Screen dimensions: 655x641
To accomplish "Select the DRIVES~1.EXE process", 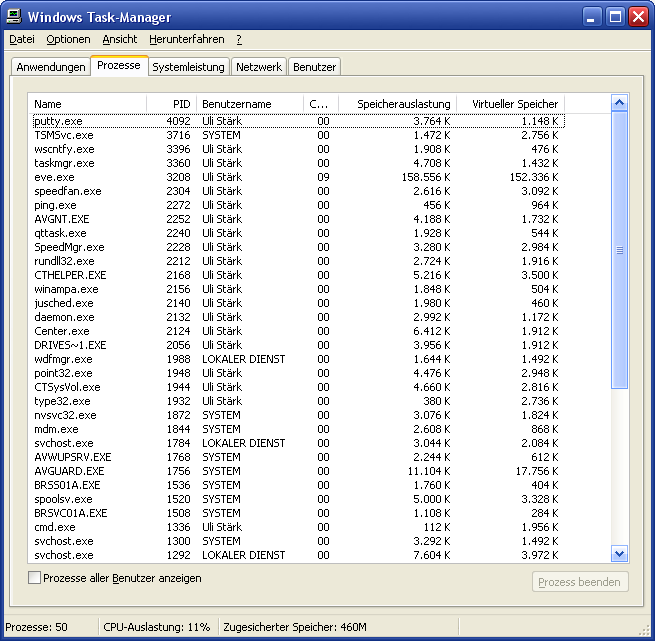I will (298, 345).
